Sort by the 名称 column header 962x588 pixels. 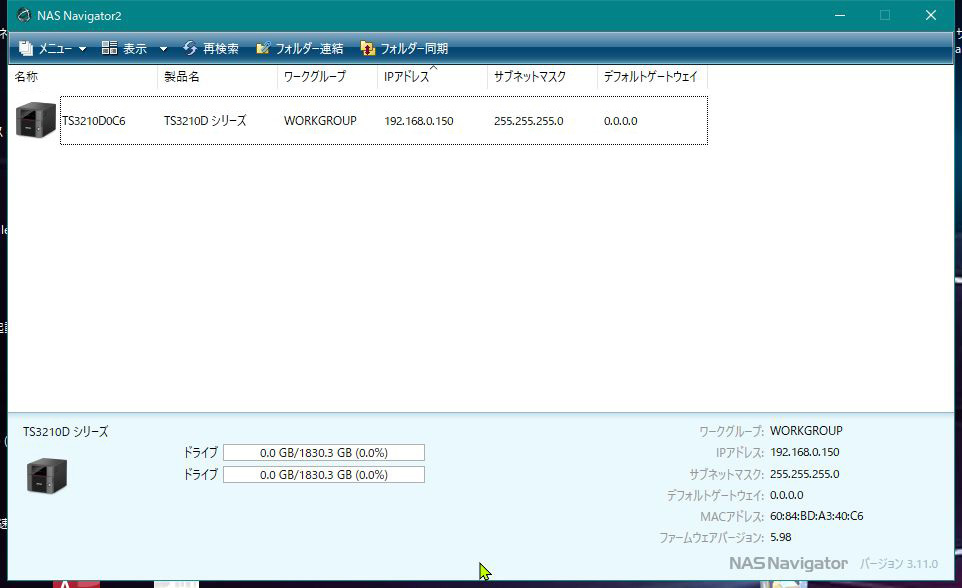pos(83,77)
